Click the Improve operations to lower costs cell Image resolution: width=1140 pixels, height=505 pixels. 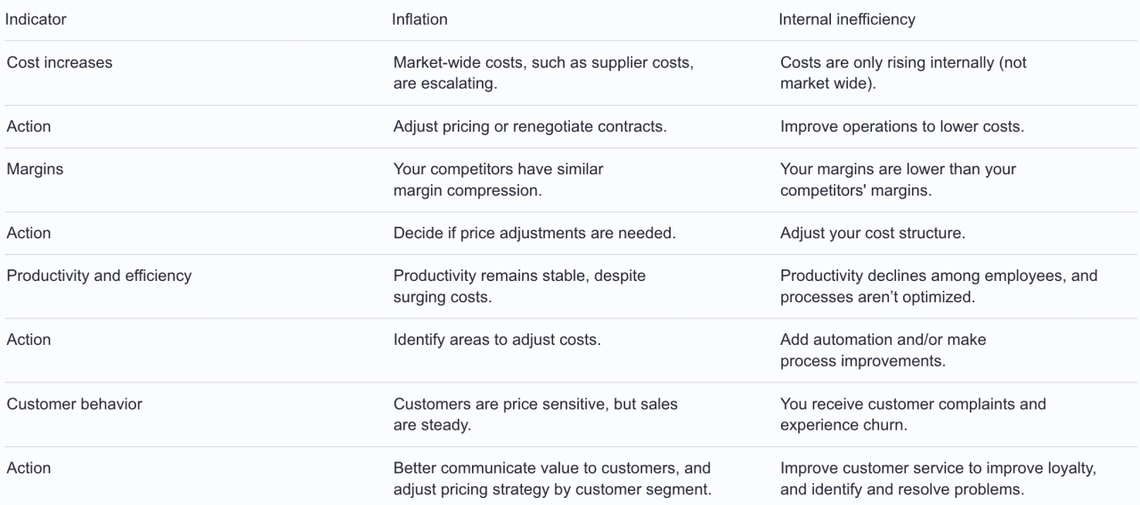[x=902, y=126]
